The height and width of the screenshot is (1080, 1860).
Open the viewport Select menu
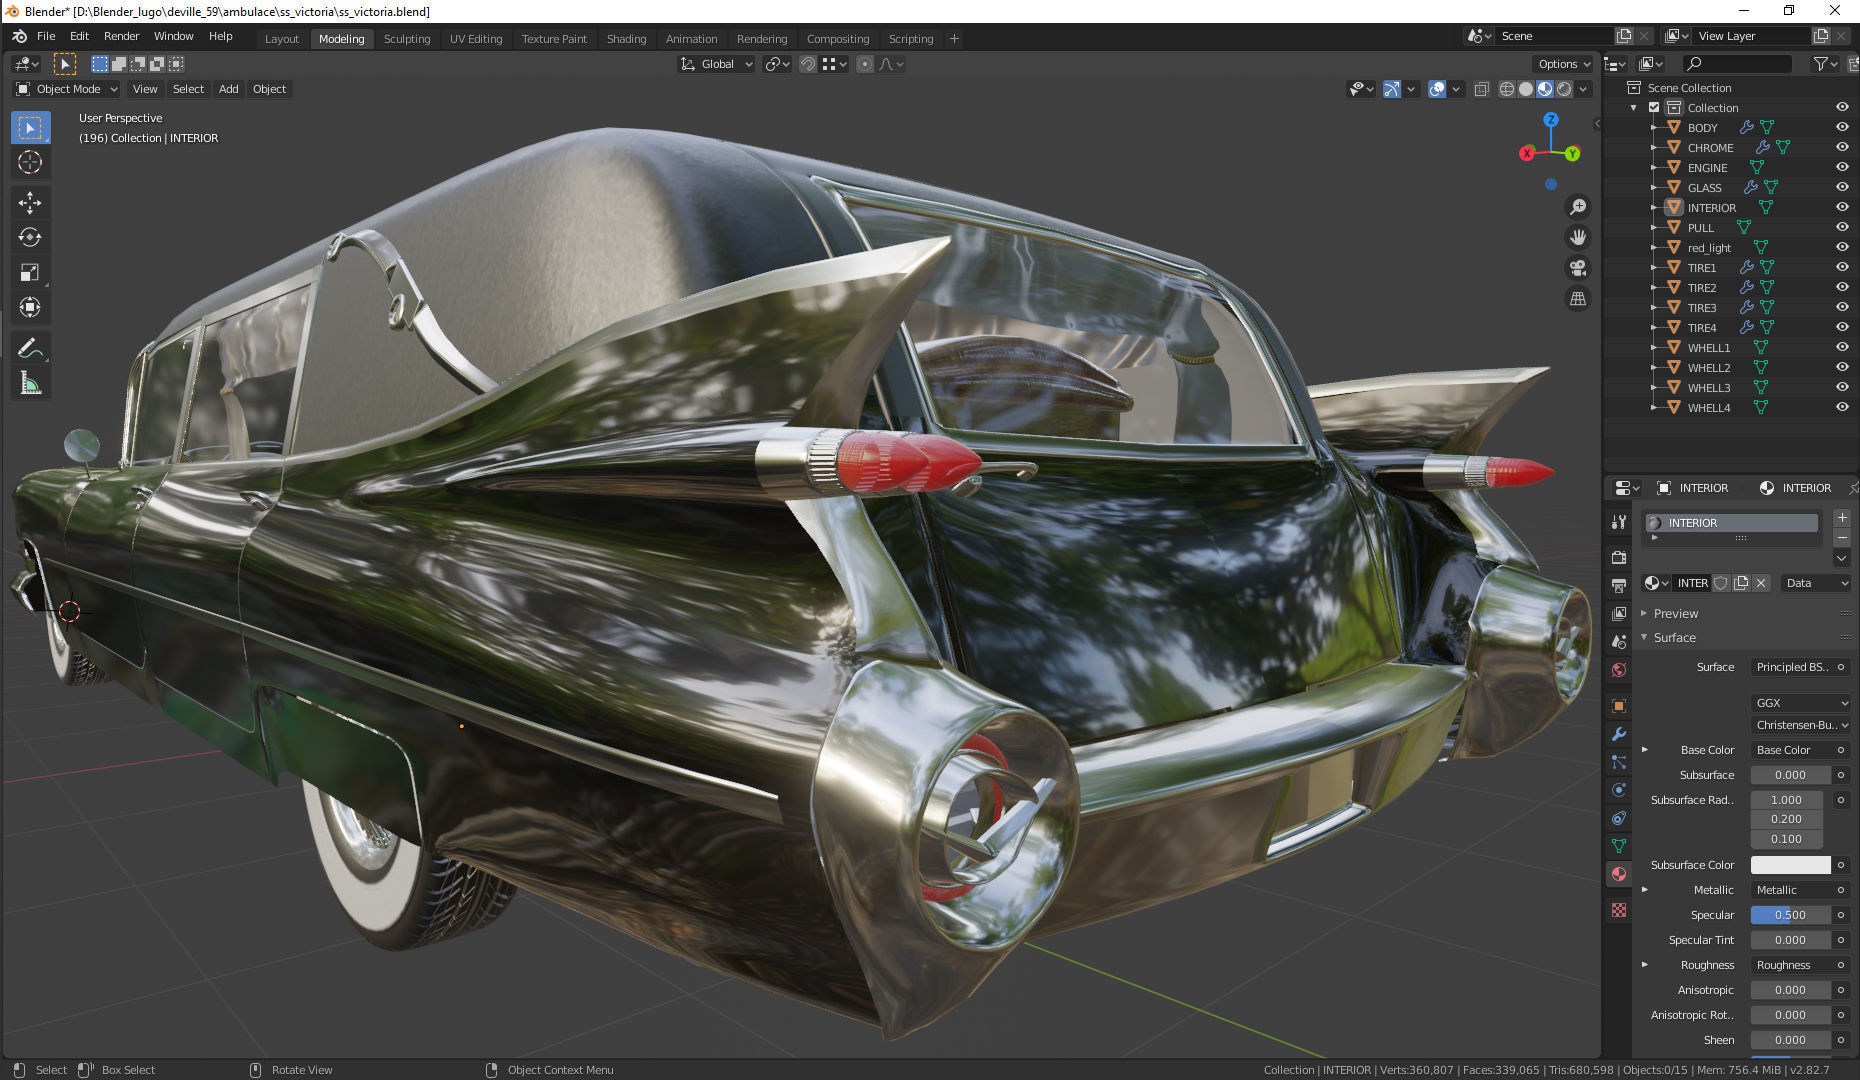tap(188, 89)
